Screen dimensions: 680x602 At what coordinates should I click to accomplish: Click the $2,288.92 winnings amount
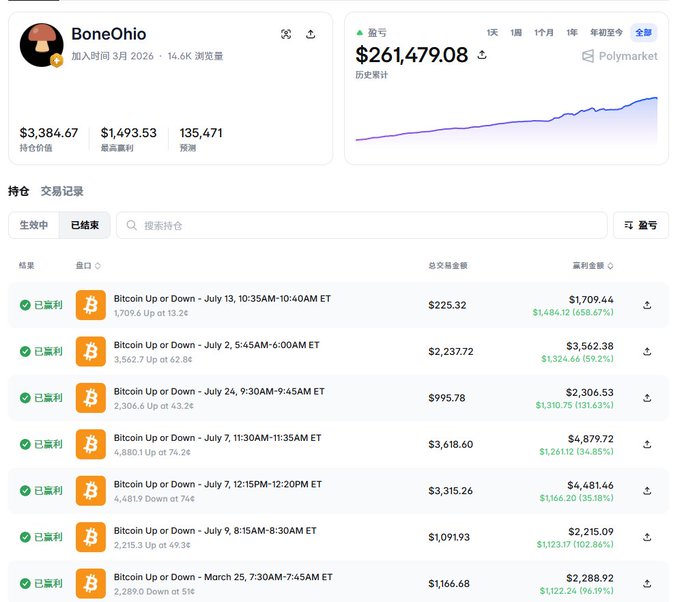[590, 578]
